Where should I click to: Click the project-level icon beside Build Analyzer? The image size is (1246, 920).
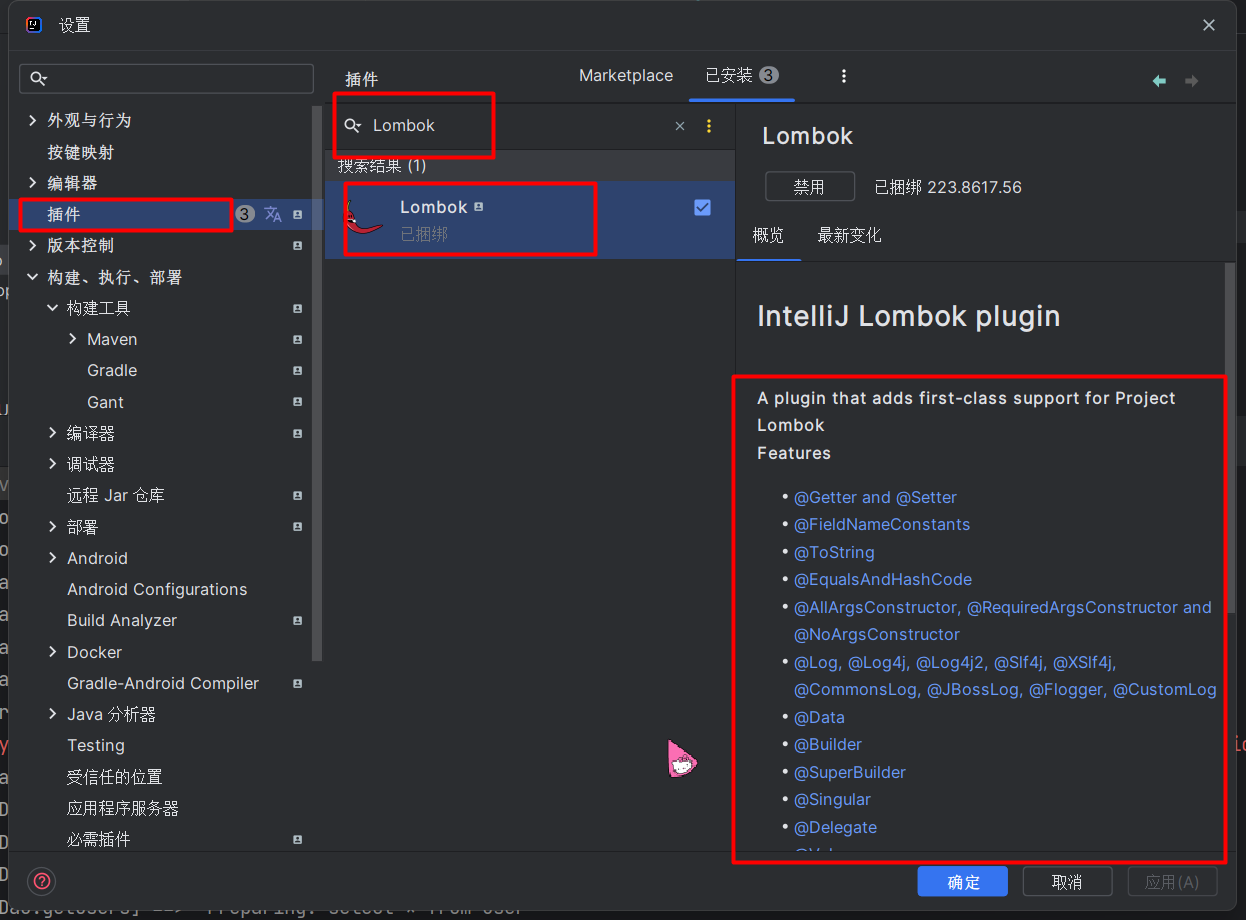pos(297,621)
